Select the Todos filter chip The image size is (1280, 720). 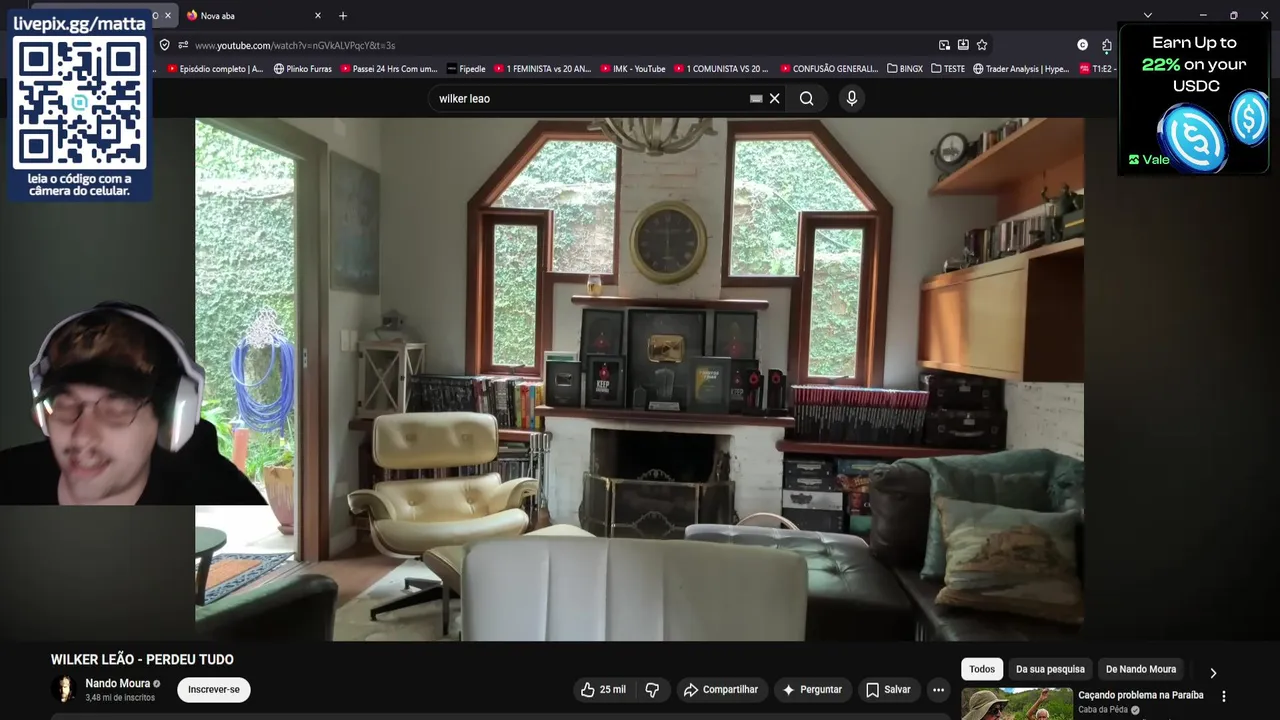[982, 669]
